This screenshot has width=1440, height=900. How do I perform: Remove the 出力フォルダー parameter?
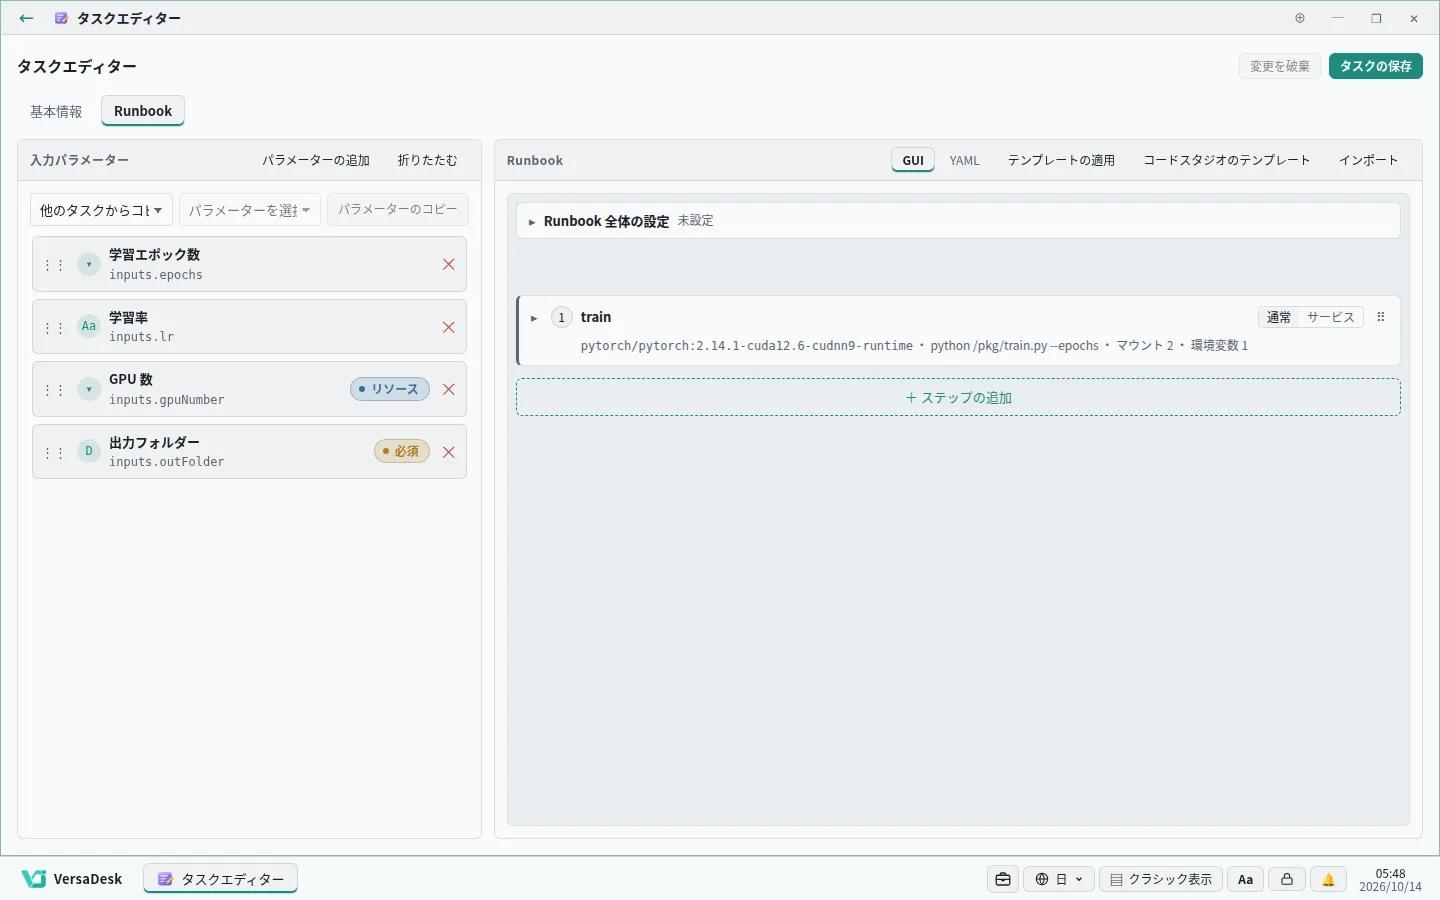[x=449, y=452]
